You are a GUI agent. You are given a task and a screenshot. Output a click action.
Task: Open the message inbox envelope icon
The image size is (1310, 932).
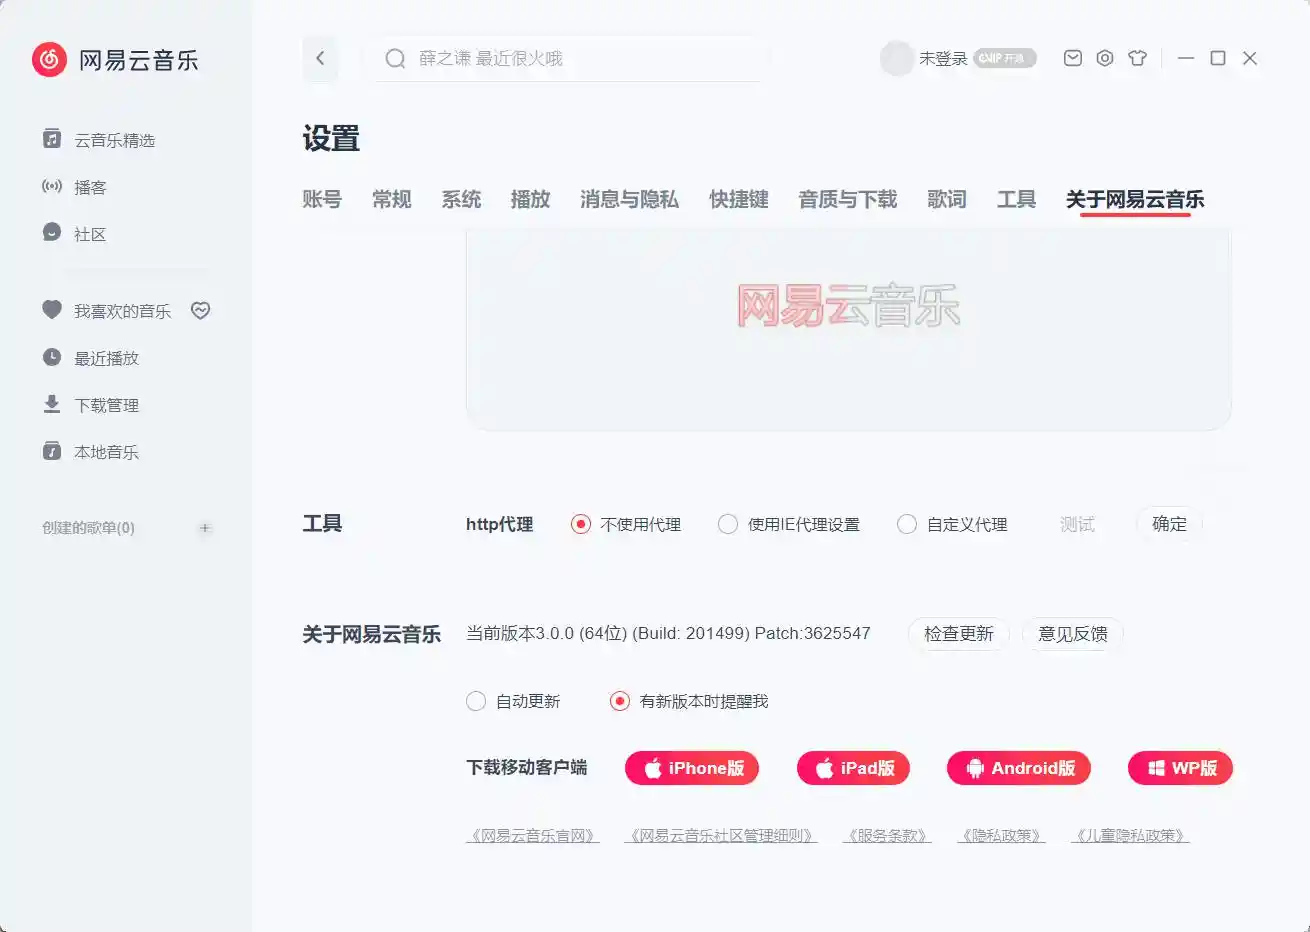tap(1072, 58)
